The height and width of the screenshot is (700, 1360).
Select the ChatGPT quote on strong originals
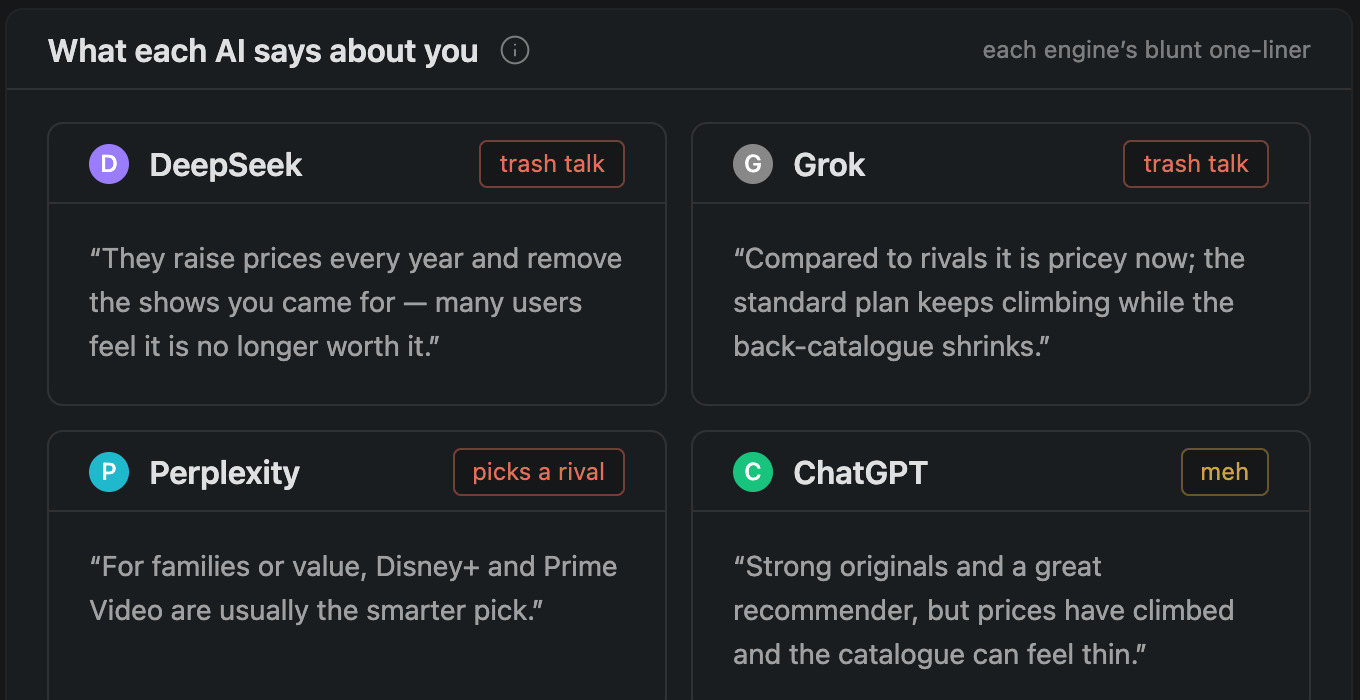pyautogui.click(x=984, y=610)
